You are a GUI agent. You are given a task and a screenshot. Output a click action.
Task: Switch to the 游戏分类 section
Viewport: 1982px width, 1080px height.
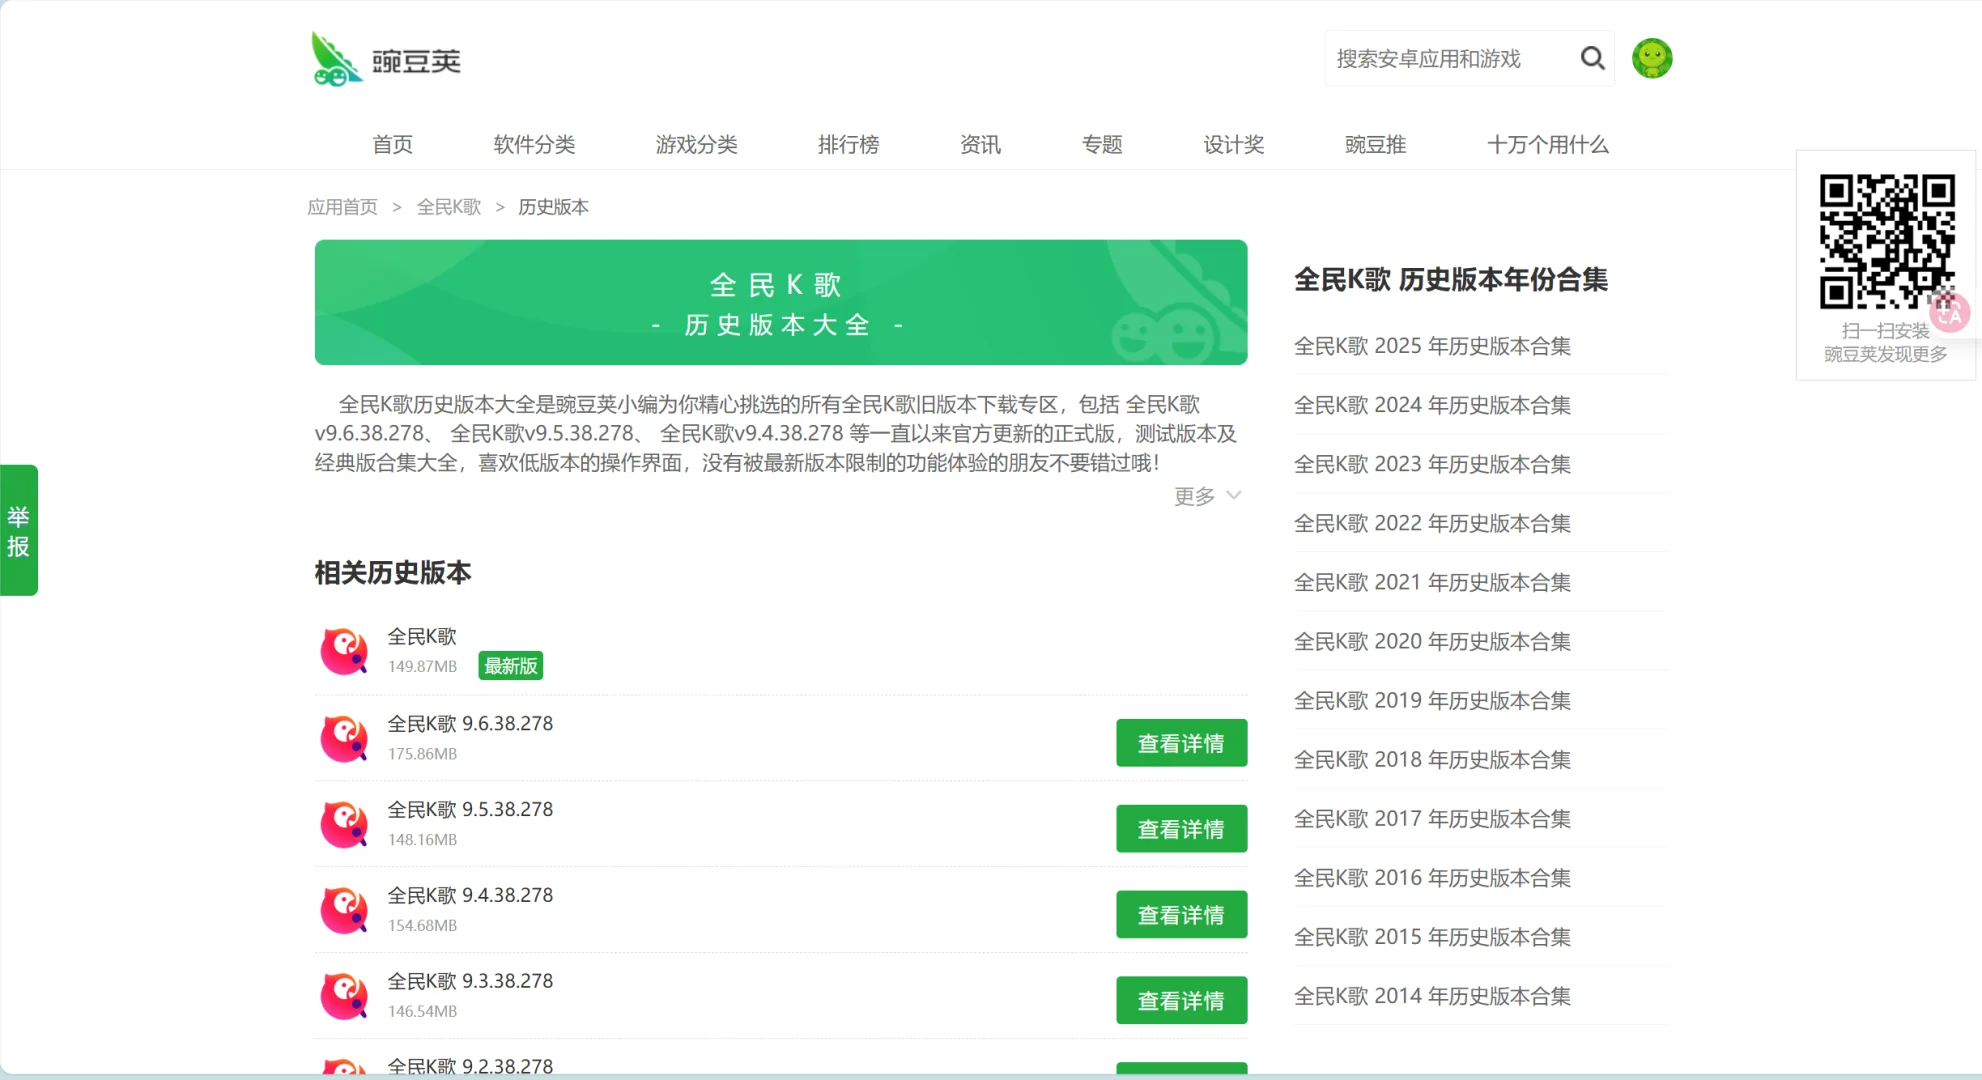pyautogui.click(x=696, y=145)
